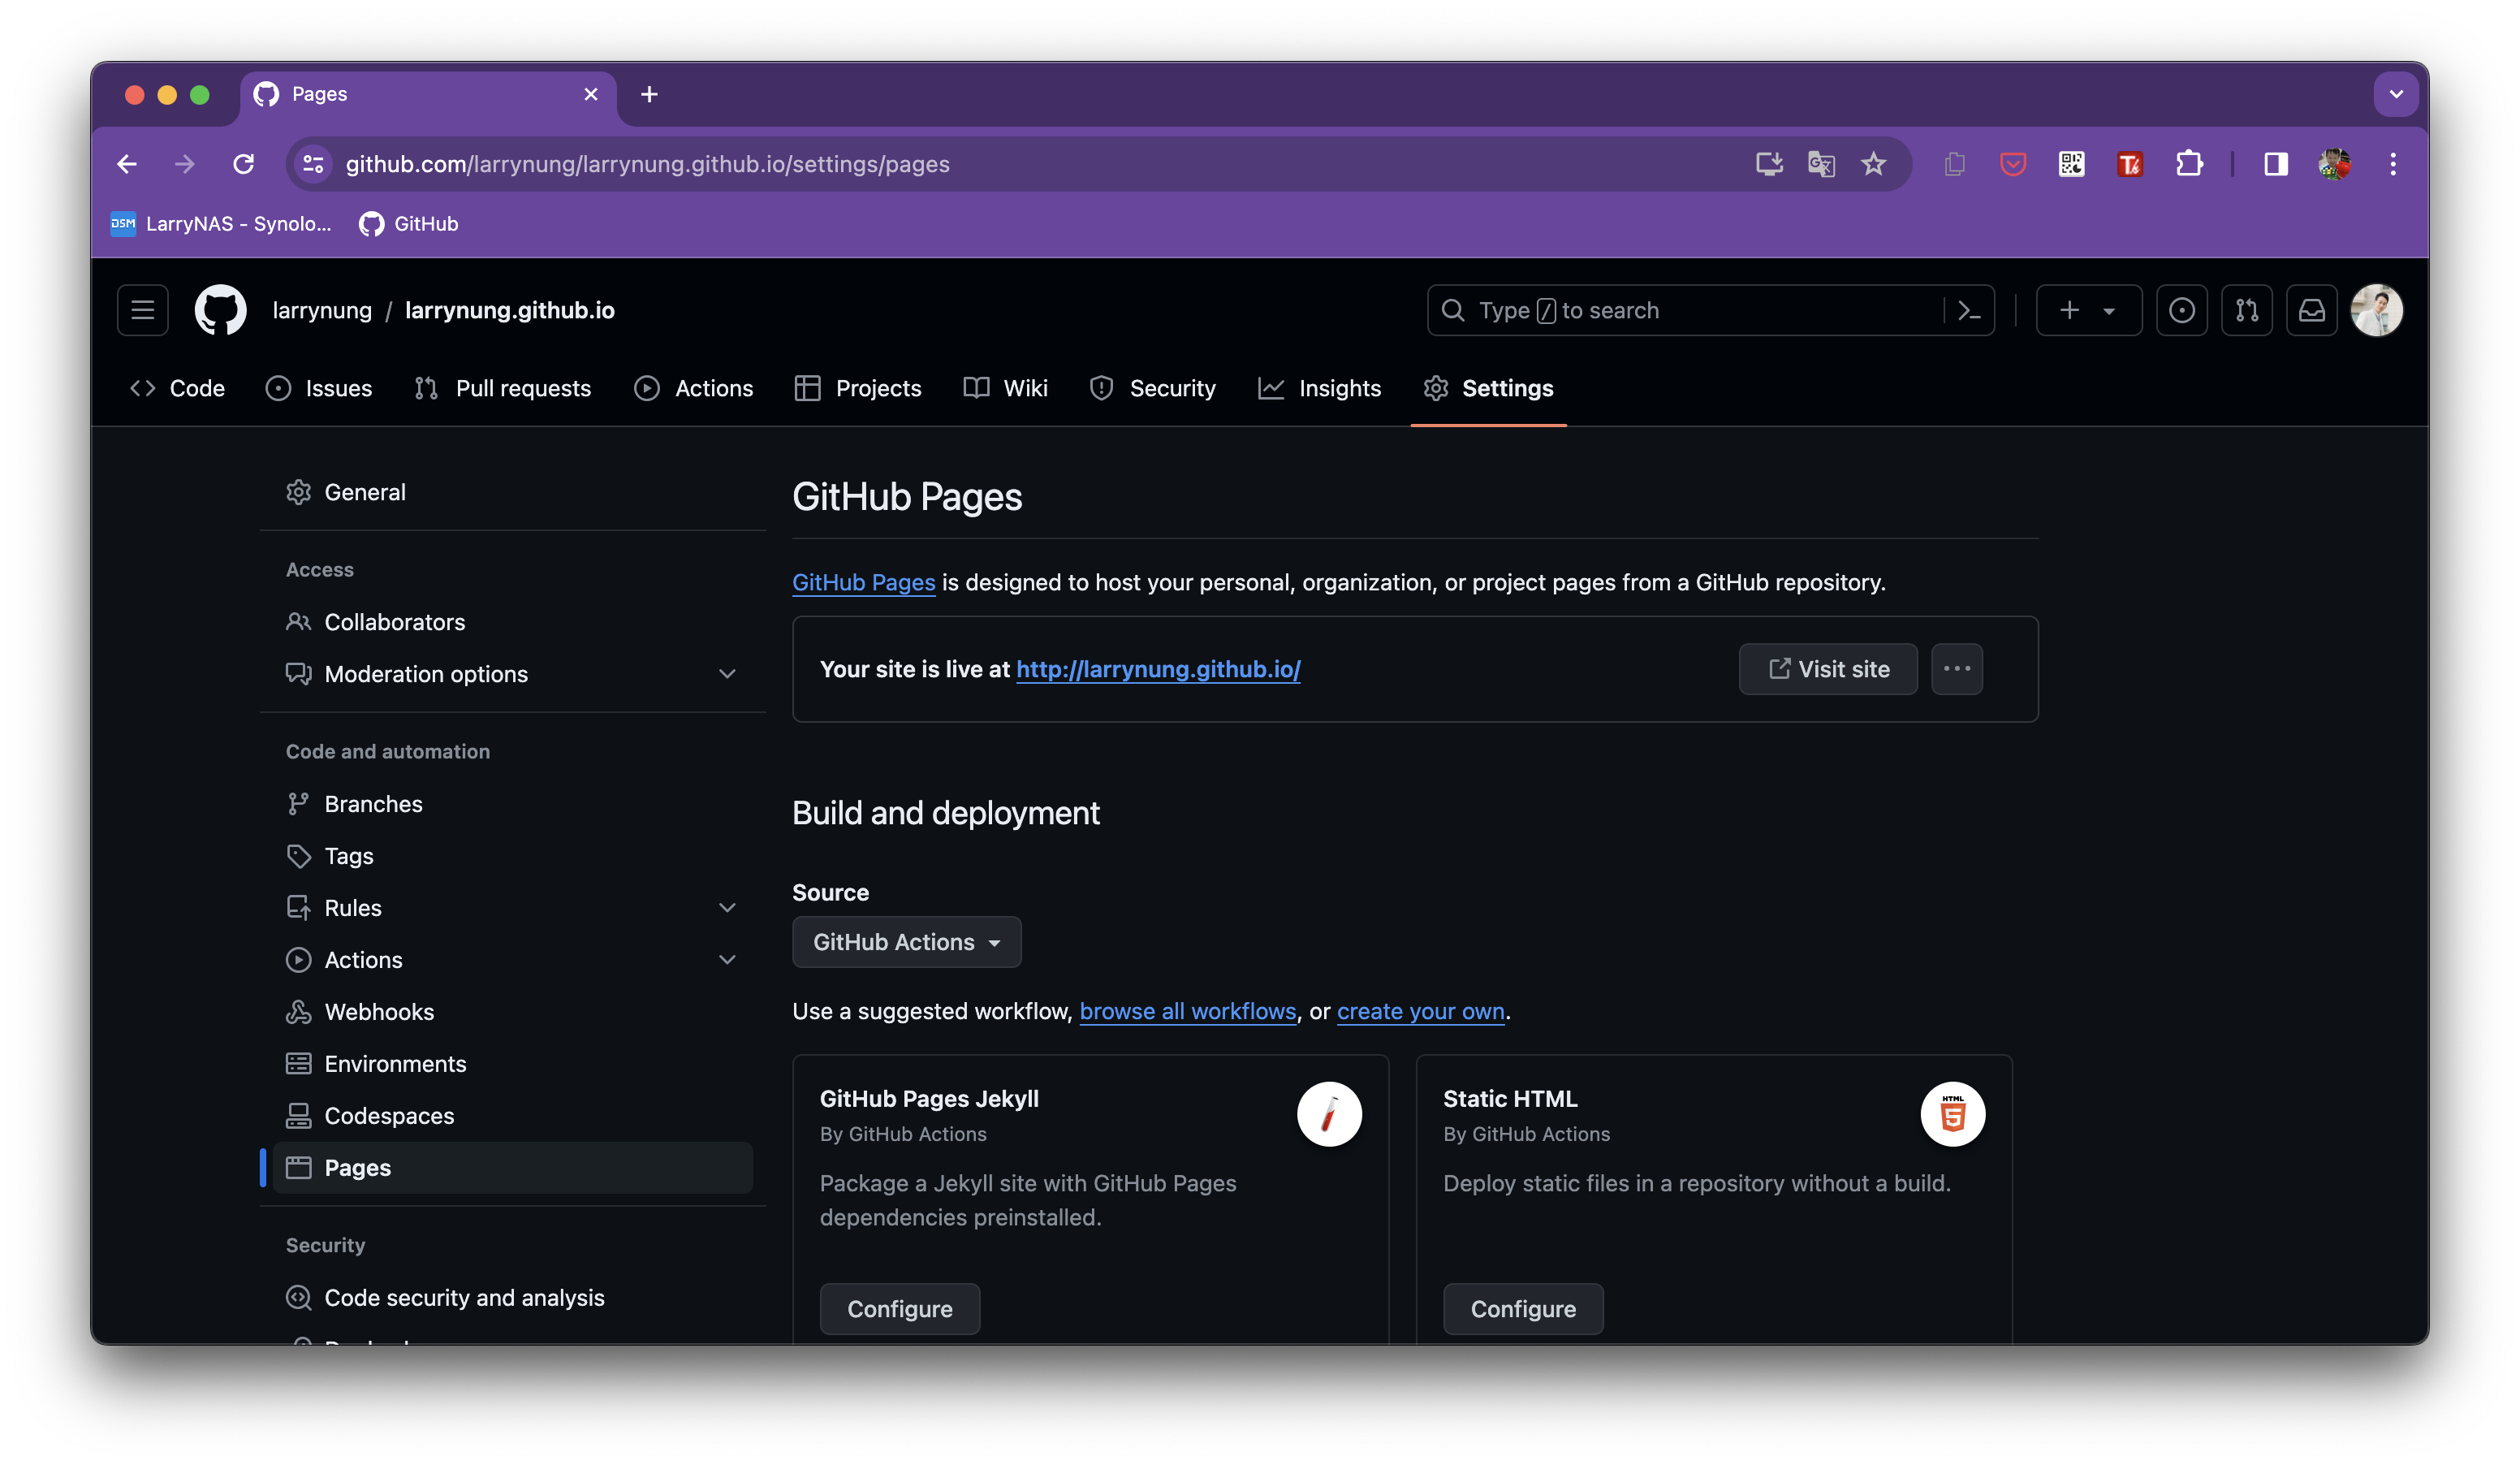Open the Security tab
The image size is (2520, 1465).
(1153, 388)
